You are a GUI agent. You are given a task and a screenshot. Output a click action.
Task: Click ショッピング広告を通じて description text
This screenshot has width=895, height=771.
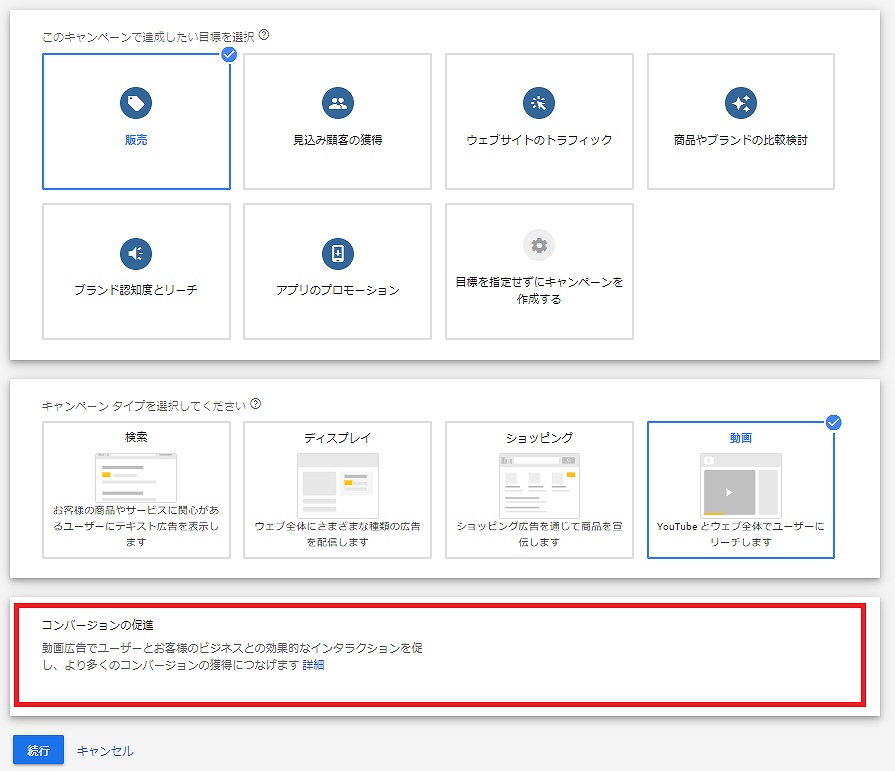point(539,534)
